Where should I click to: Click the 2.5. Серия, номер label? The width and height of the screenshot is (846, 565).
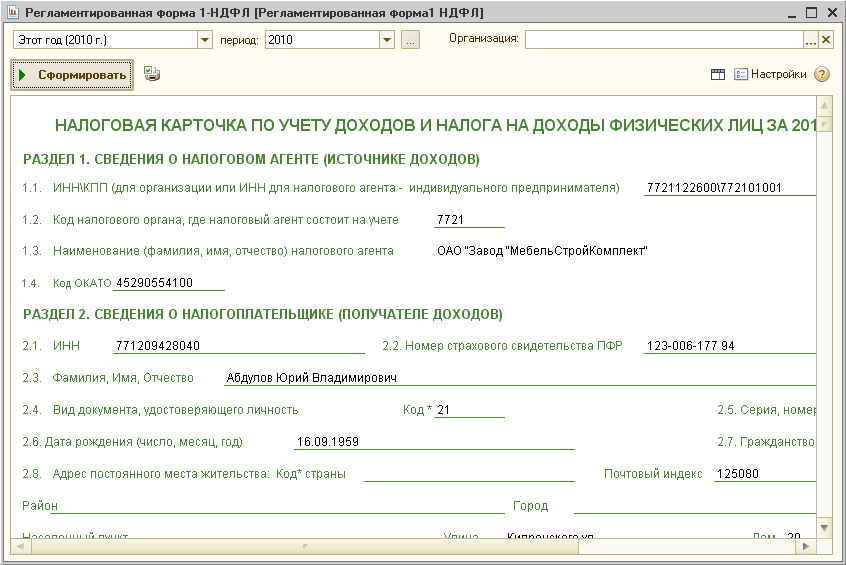[x=766, y=410]
